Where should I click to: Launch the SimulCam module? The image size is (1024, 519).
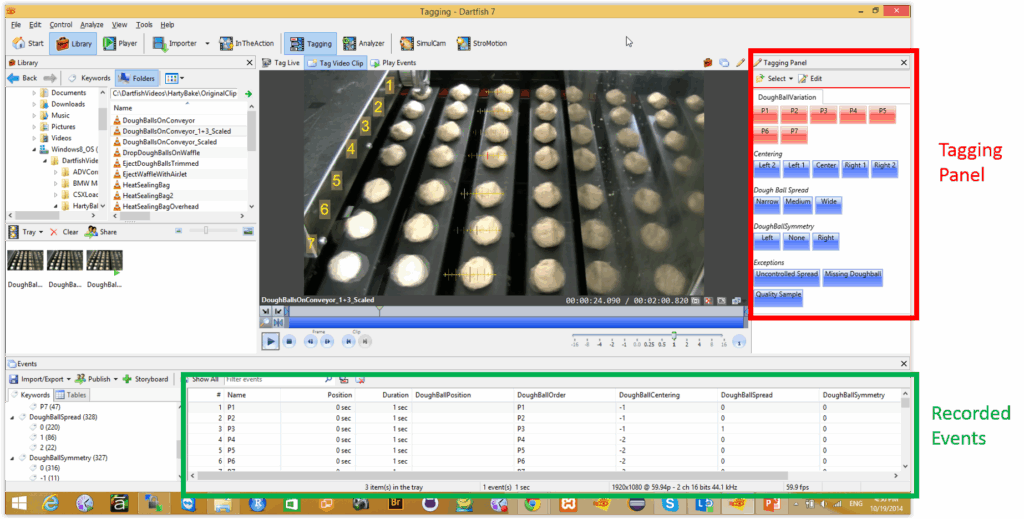coord(423,43)
